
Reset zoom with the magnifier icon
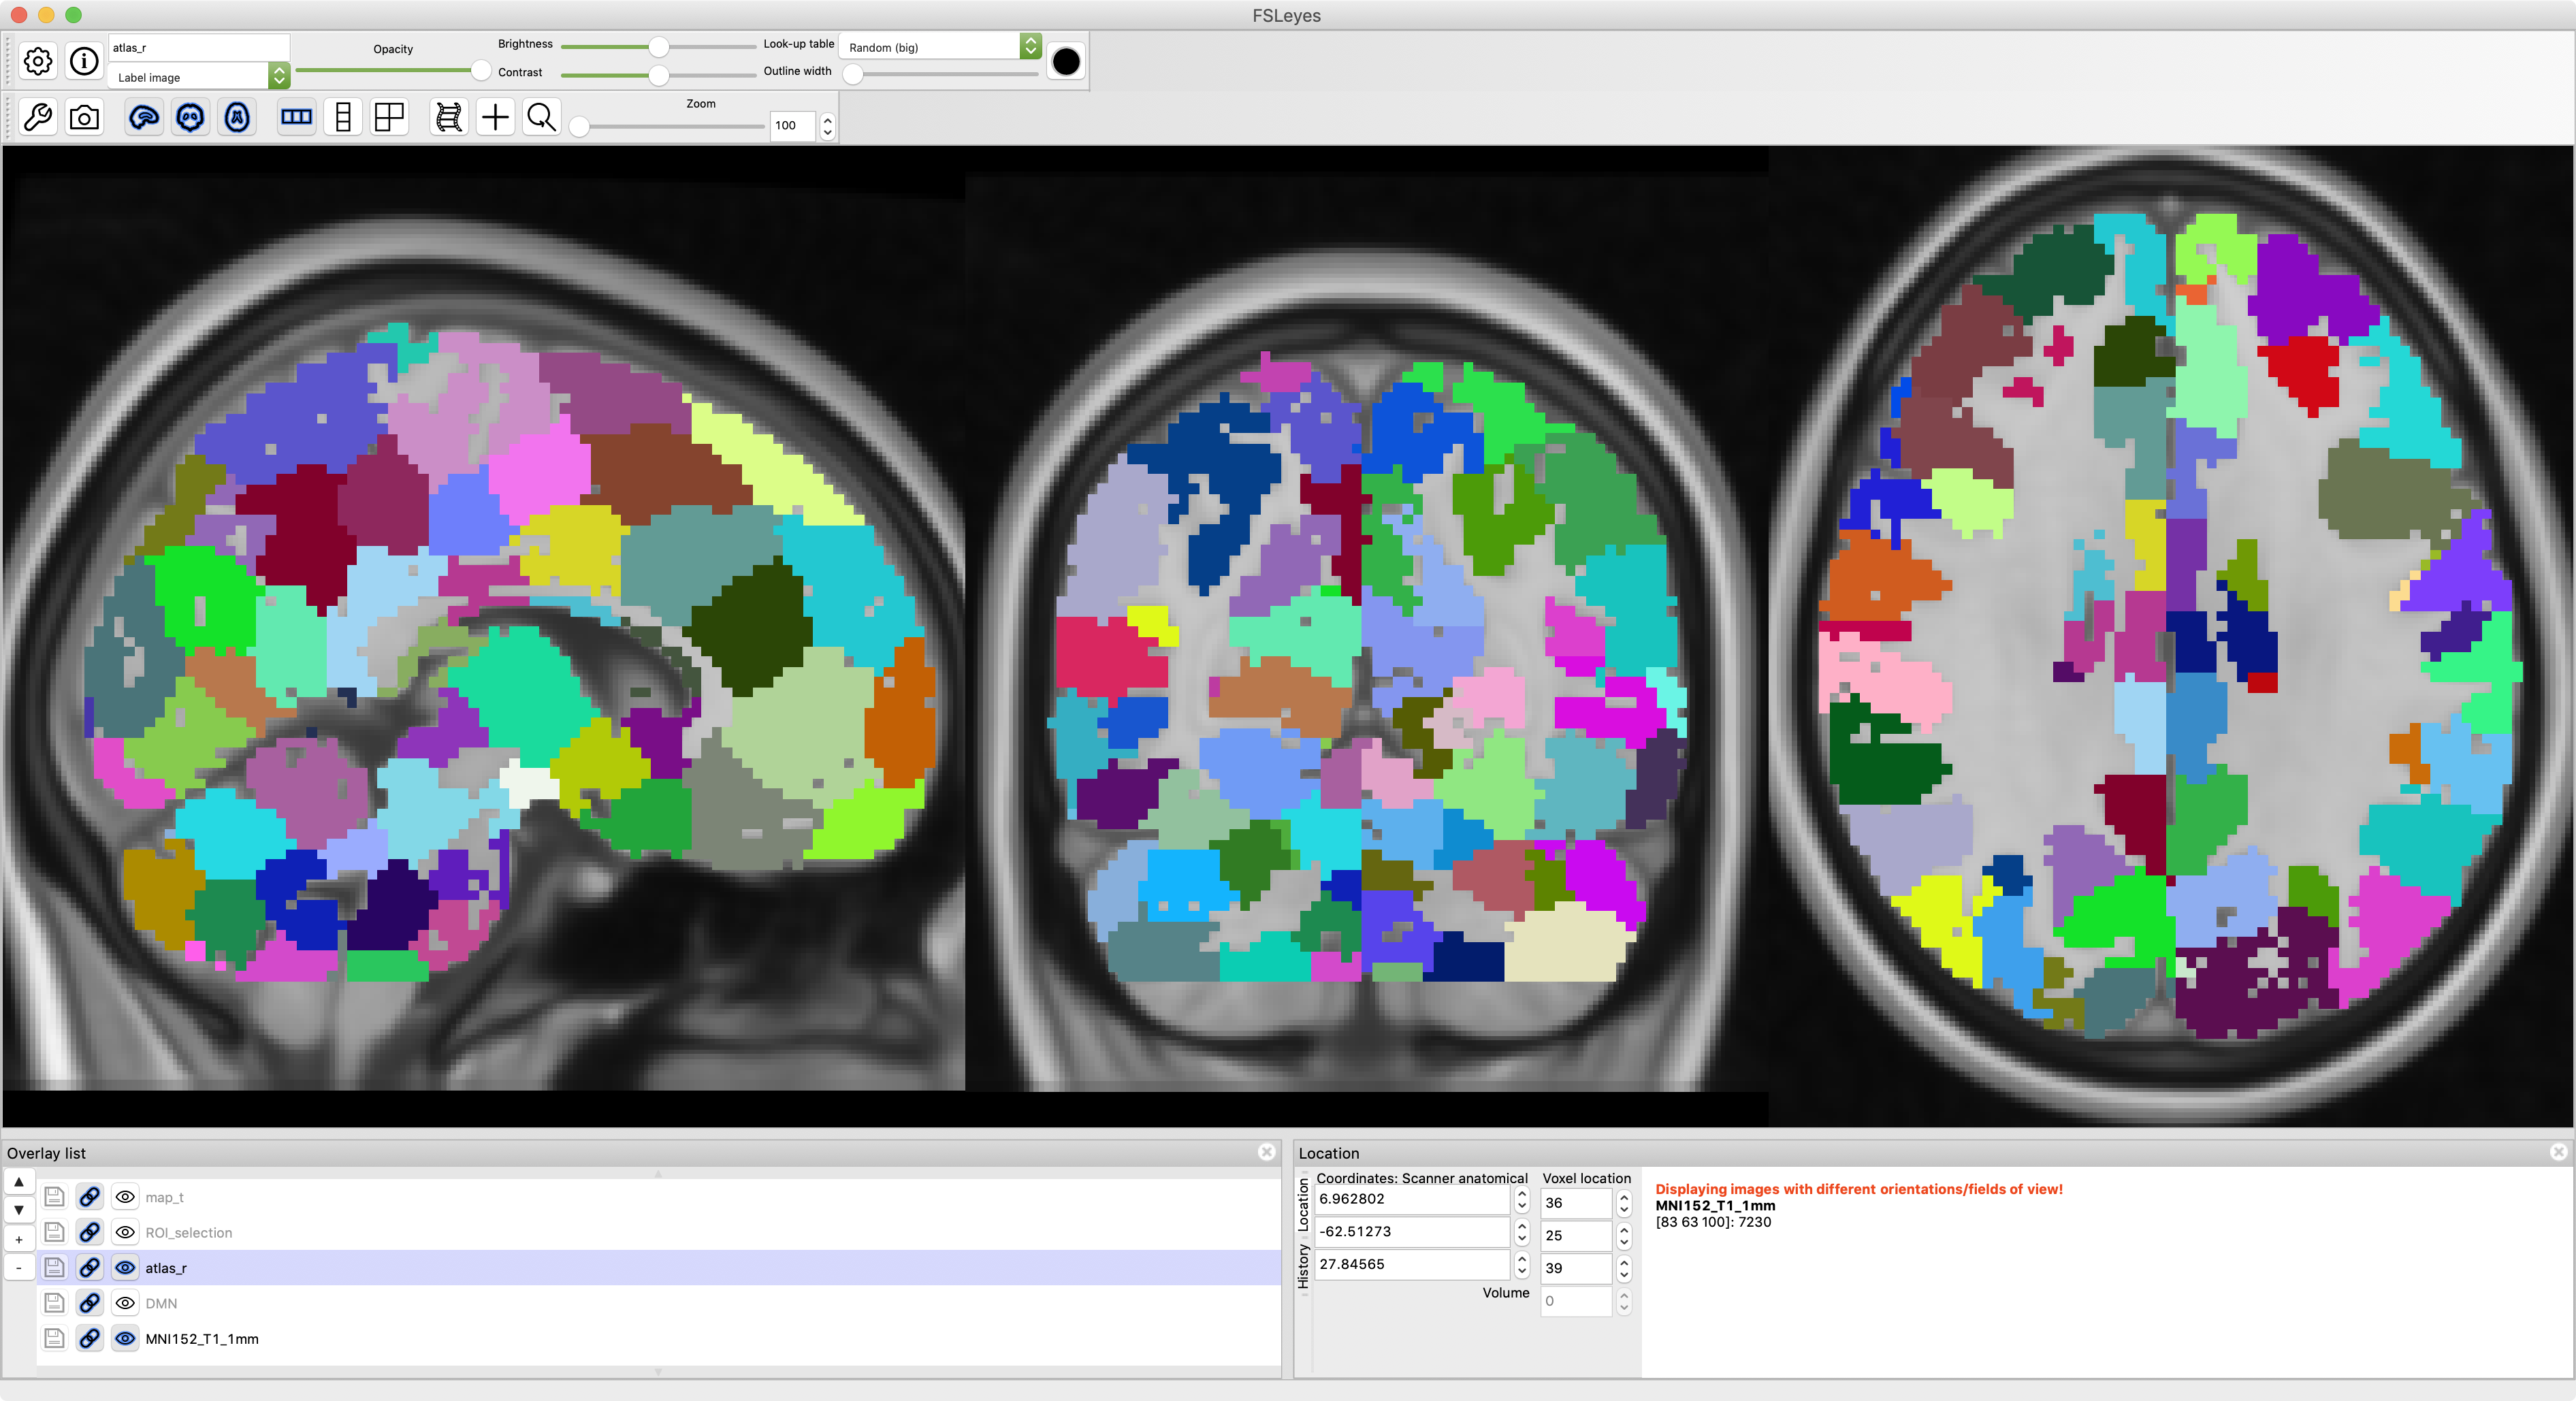coord(541,118)
